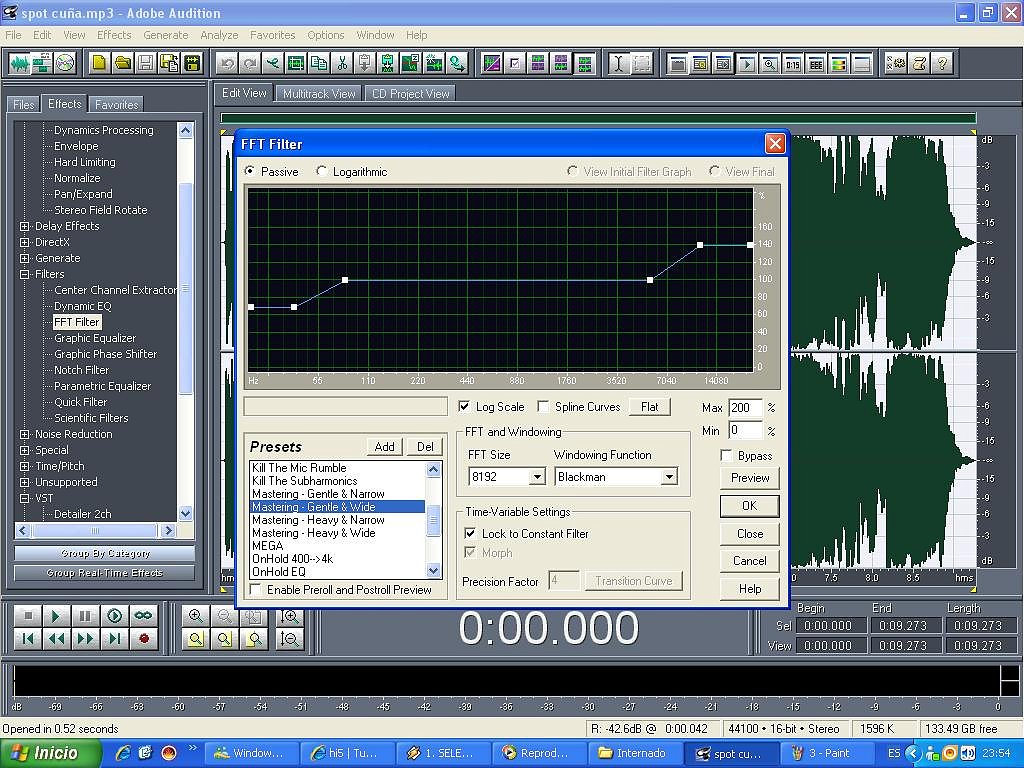Click the Record button in transport controls
The image size is (1024, 768).
(x=144, y=638)
